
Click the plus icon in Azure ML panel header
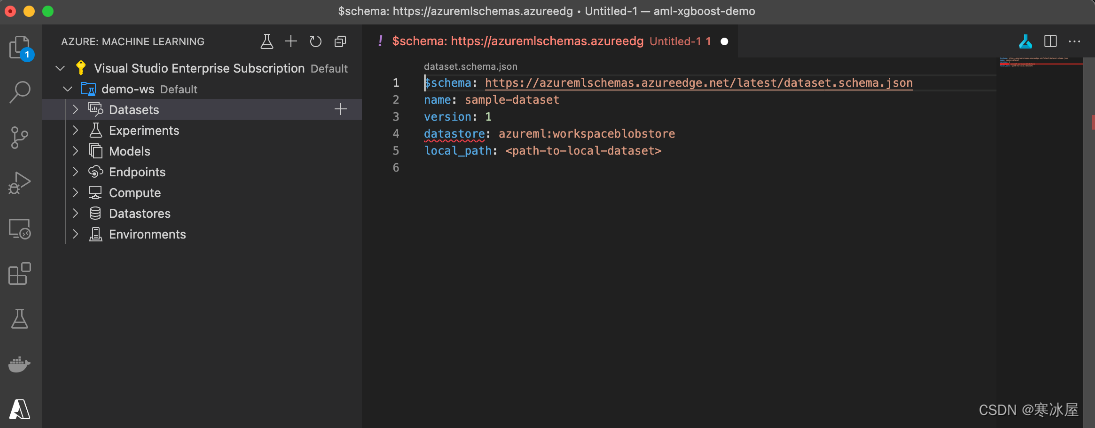[291, 41]
